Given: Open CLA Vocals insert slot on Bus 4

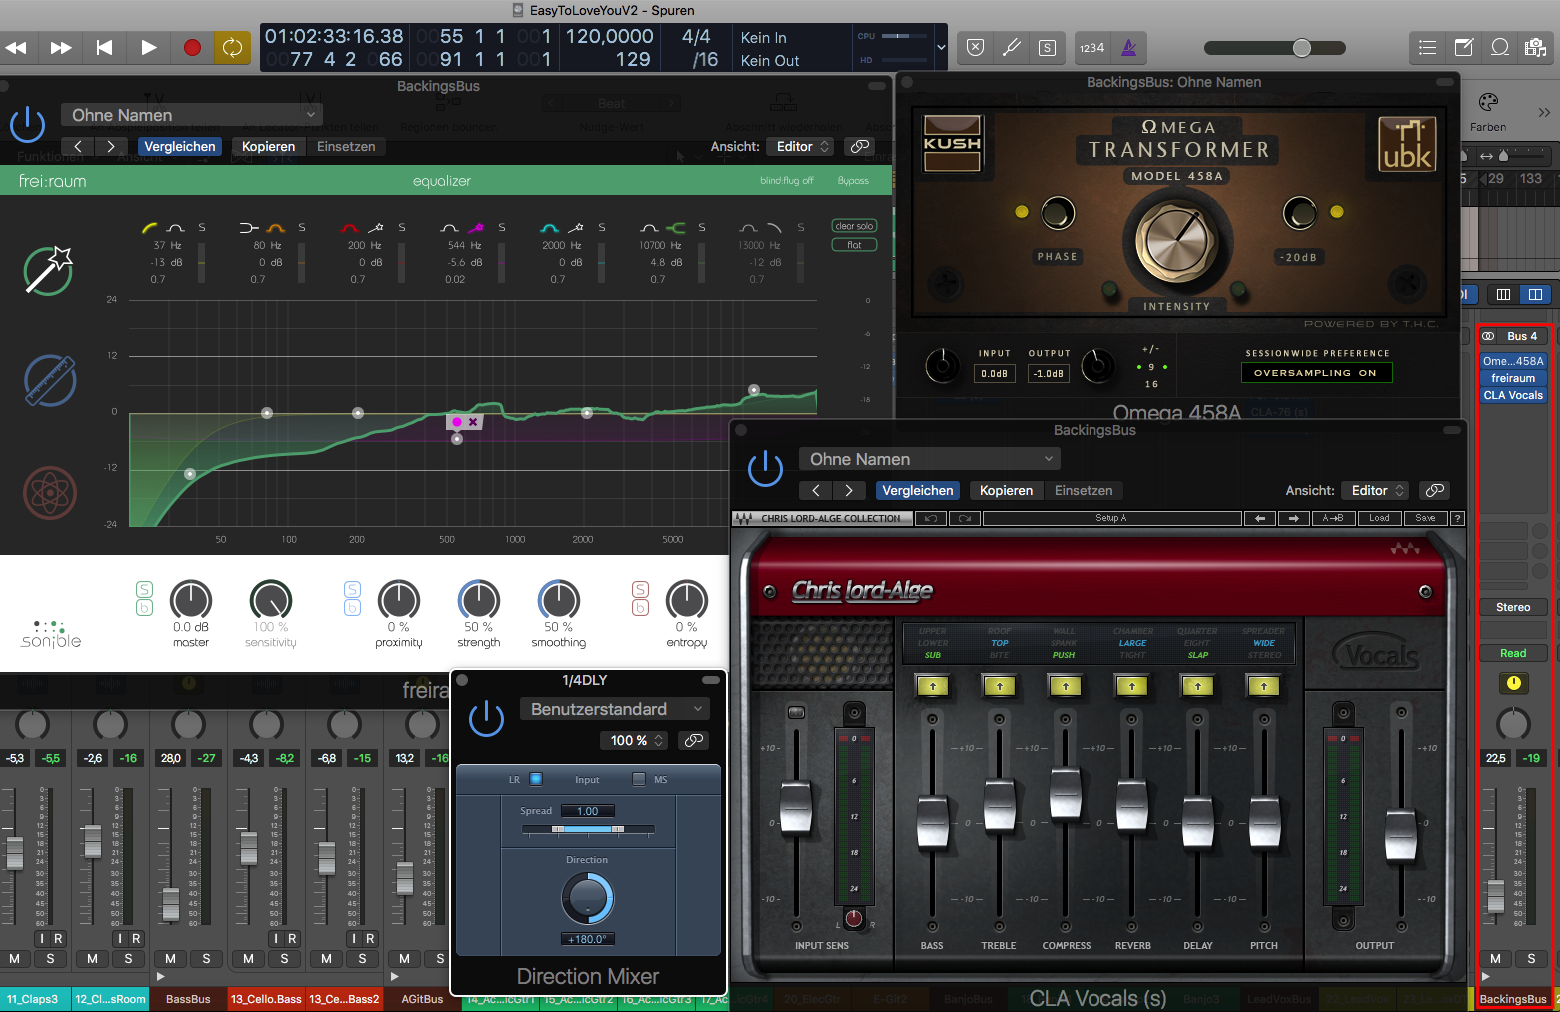Looking at the screenshot, I should (x=1513, y=395).
